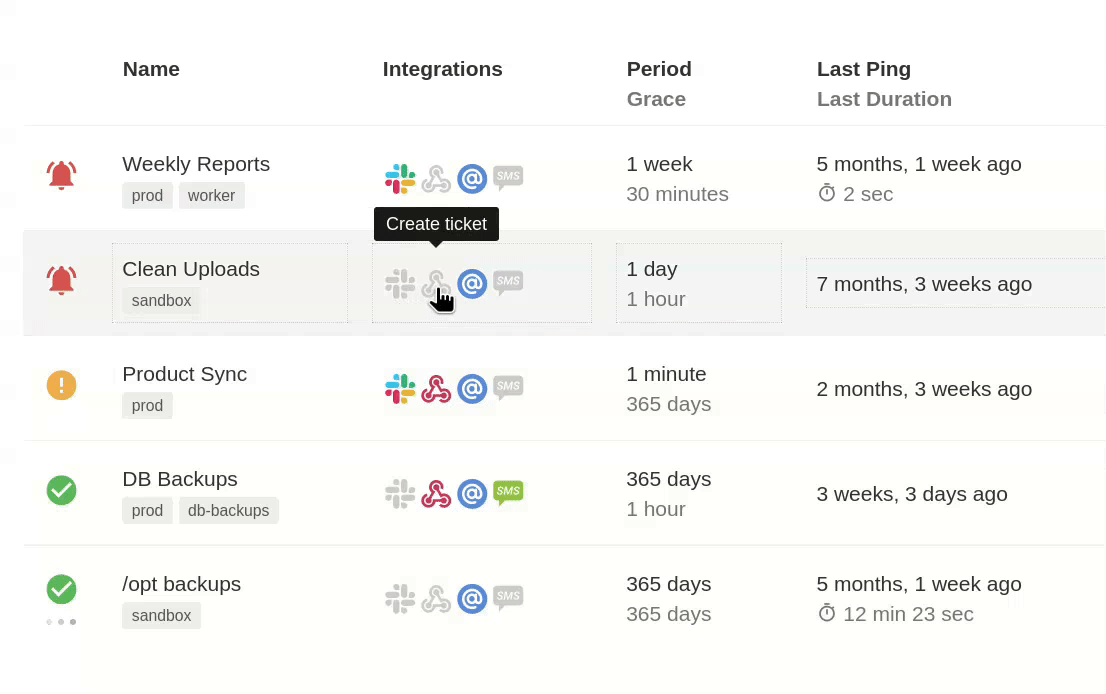Enable the webhook integration for Clean Uploads
This screenshot has height=694, width=1106.
point(436,283)
